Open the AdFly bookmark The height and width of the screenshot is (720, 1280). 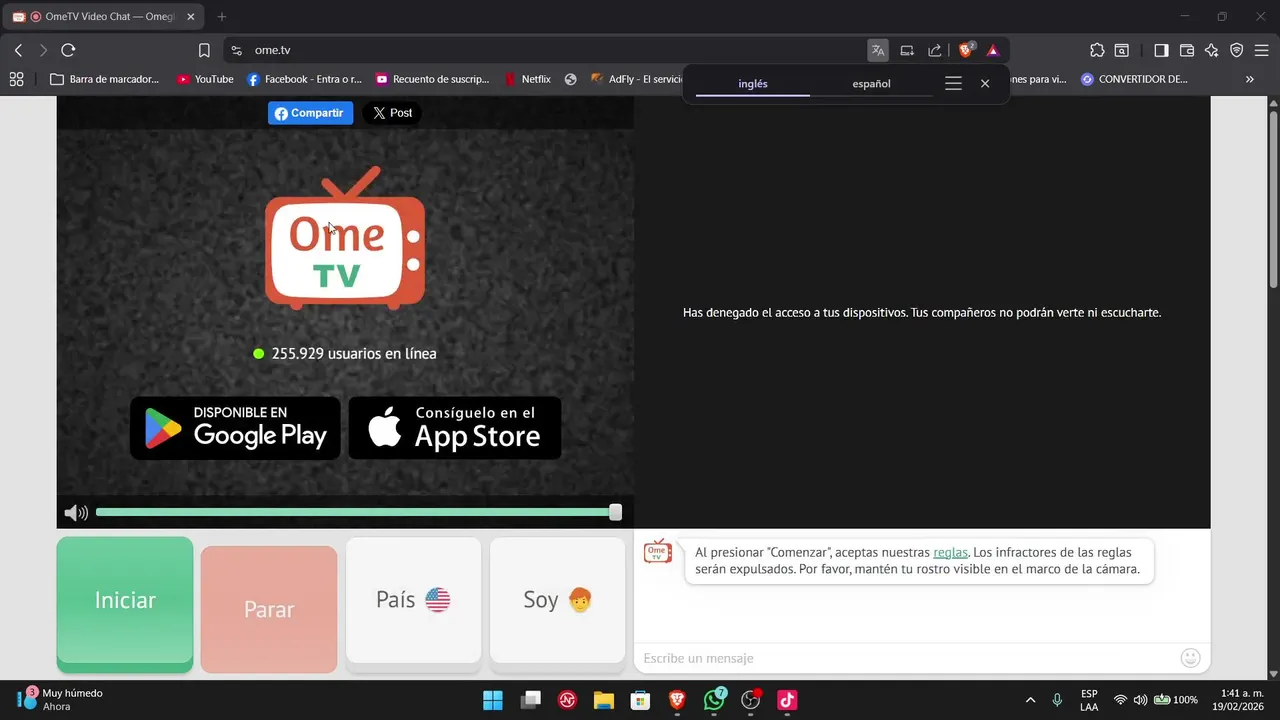click(636, 79)
